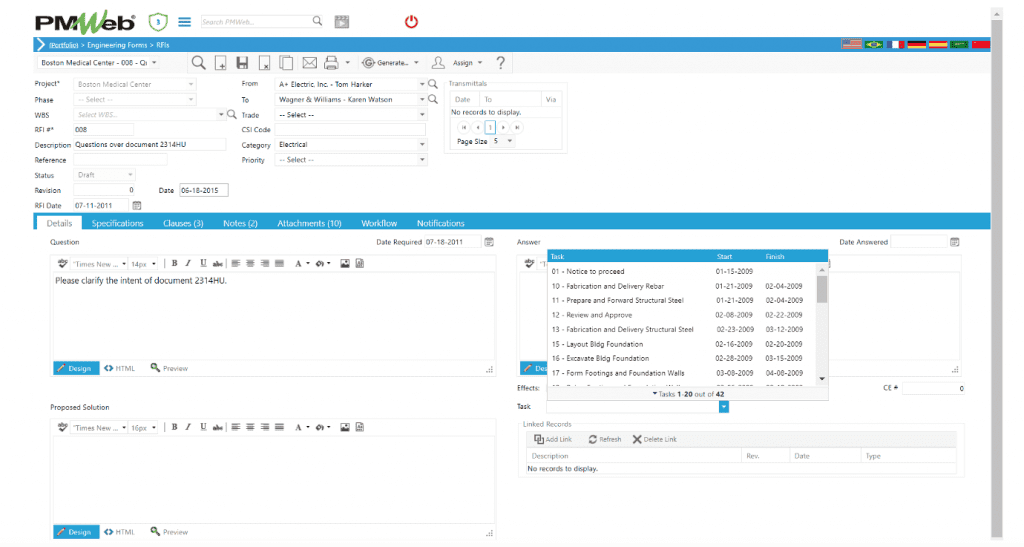Click the CSI Code input field
The image size is (1024, 547).
click(351, 129)
